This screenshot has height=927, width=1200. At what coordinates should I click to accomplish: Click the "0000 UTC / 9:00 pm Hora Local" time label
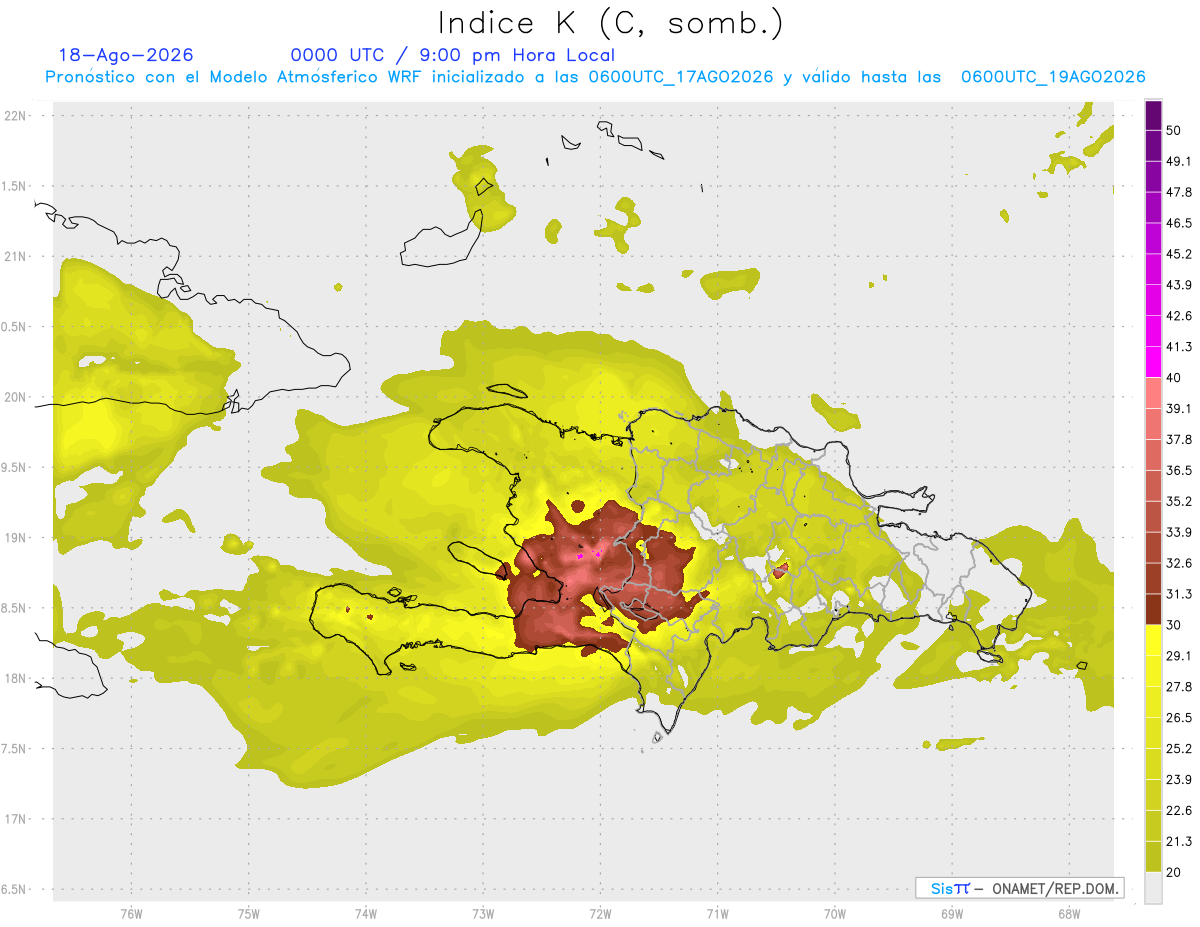[453, 55]
